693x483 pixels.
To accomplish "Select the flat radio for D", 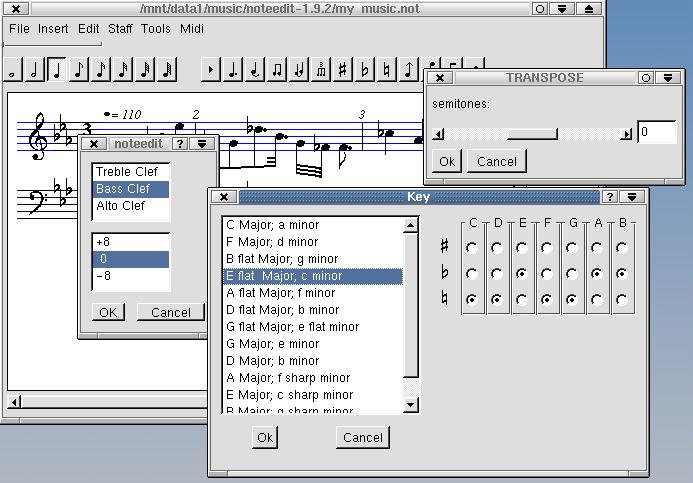I will [497, 273].
